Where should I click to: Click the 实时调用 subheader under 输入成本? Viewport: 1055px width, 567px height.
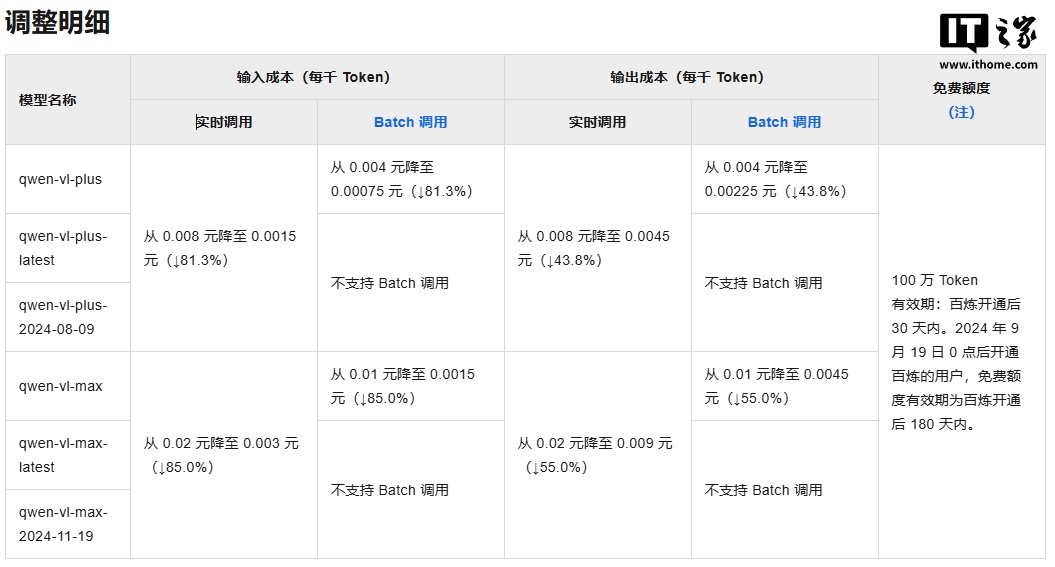click(x=224, y=122)
